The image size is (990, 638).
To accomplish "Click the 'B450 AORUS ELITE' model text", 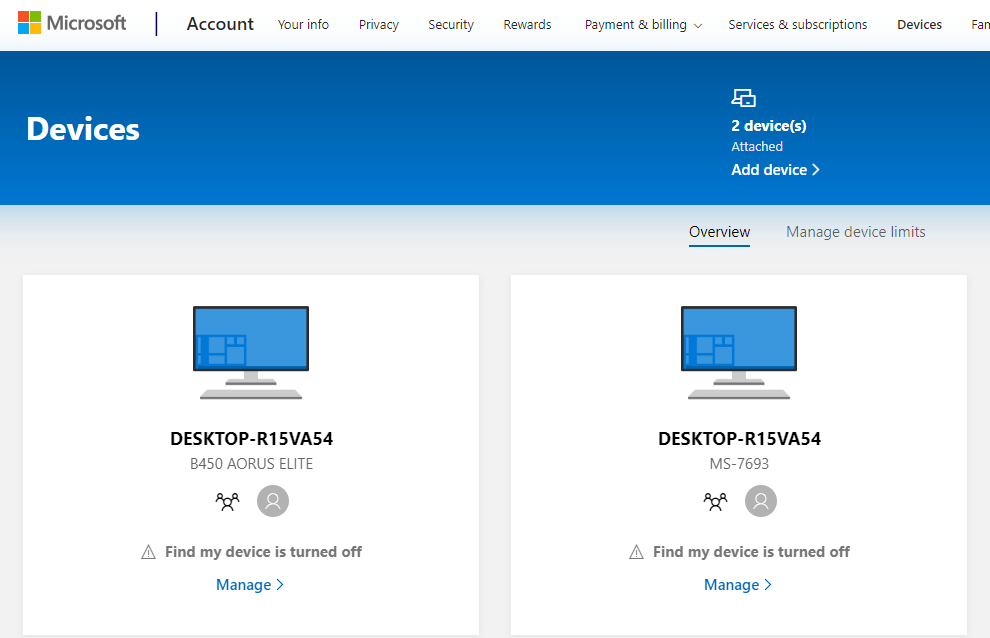I will tap(251, 464).
